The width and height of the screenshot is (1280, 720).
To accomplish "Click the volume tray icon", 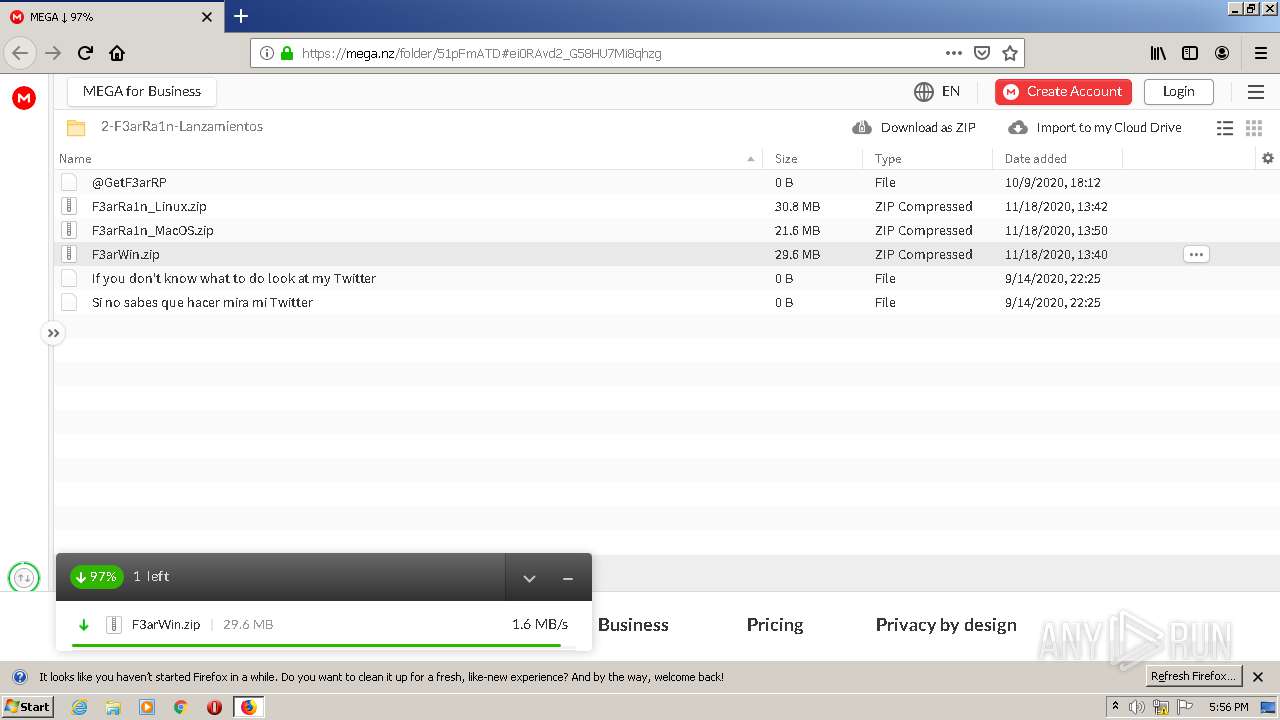I will point(1137,707).
